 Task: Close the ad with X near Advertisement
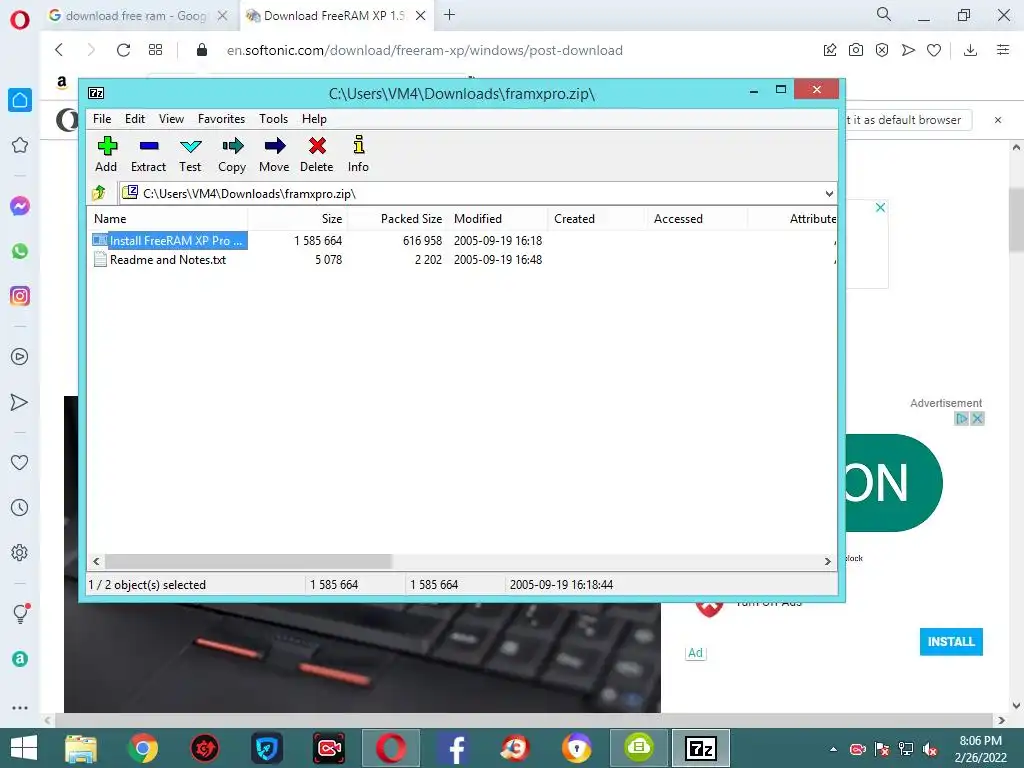[978, 419]
